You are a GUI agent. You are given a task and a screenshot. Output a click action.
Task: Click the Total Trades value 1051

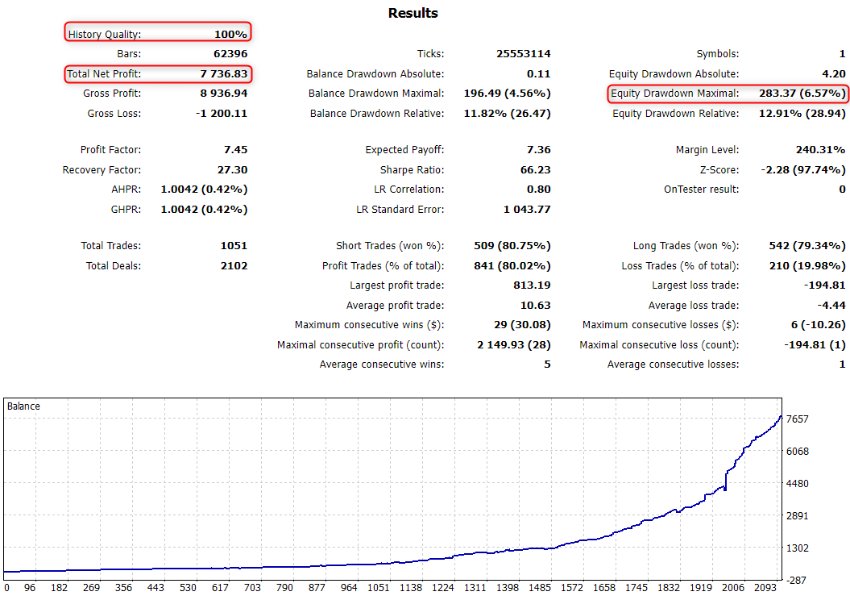232,245
